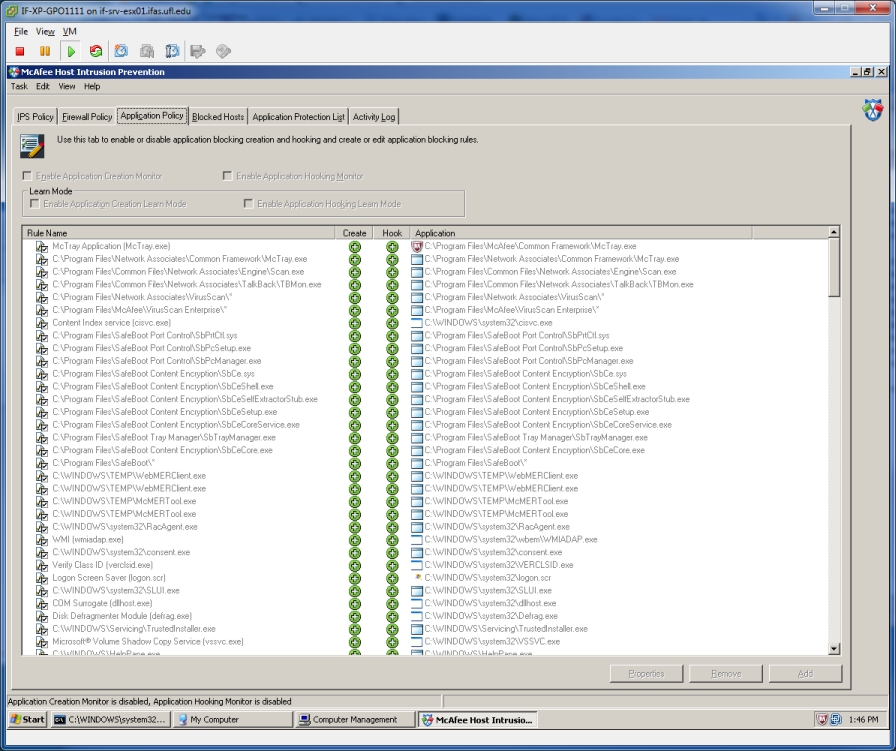Restart the VM using reset icon
The image size is (896, 751).
click(x=96, y=51)
